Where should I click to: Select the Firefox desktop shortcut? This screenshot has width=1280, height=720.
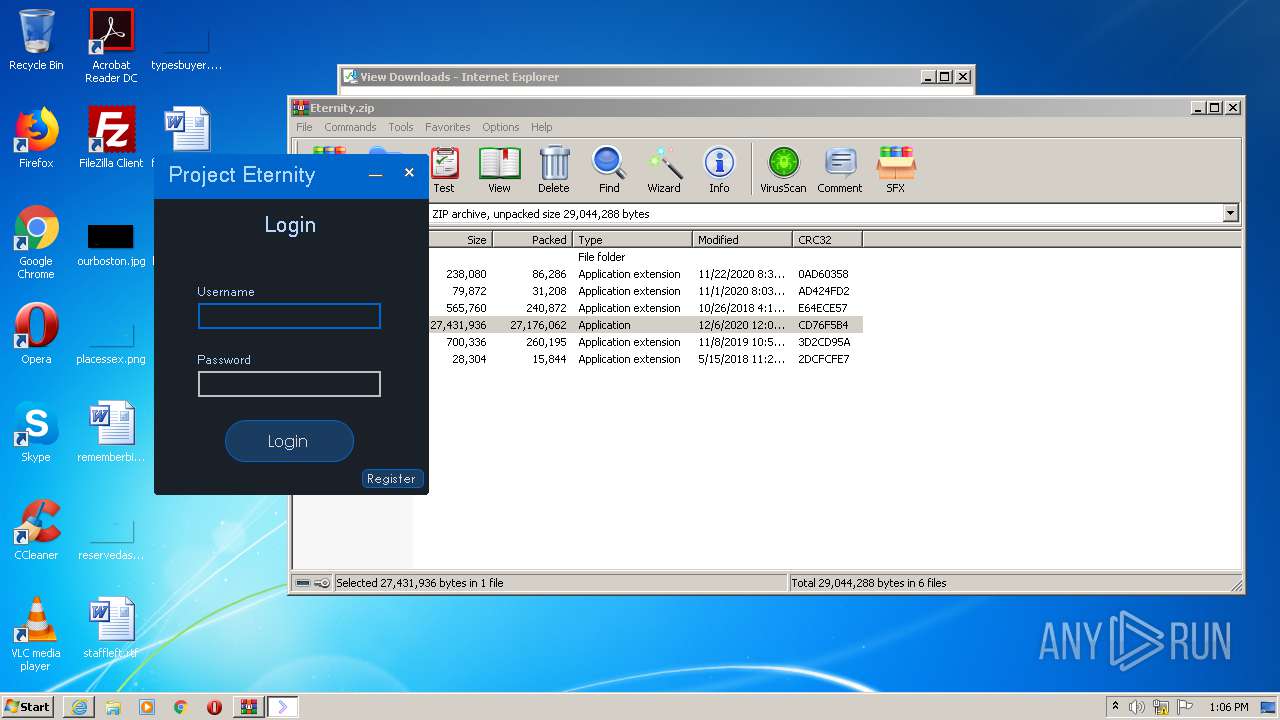36,138
